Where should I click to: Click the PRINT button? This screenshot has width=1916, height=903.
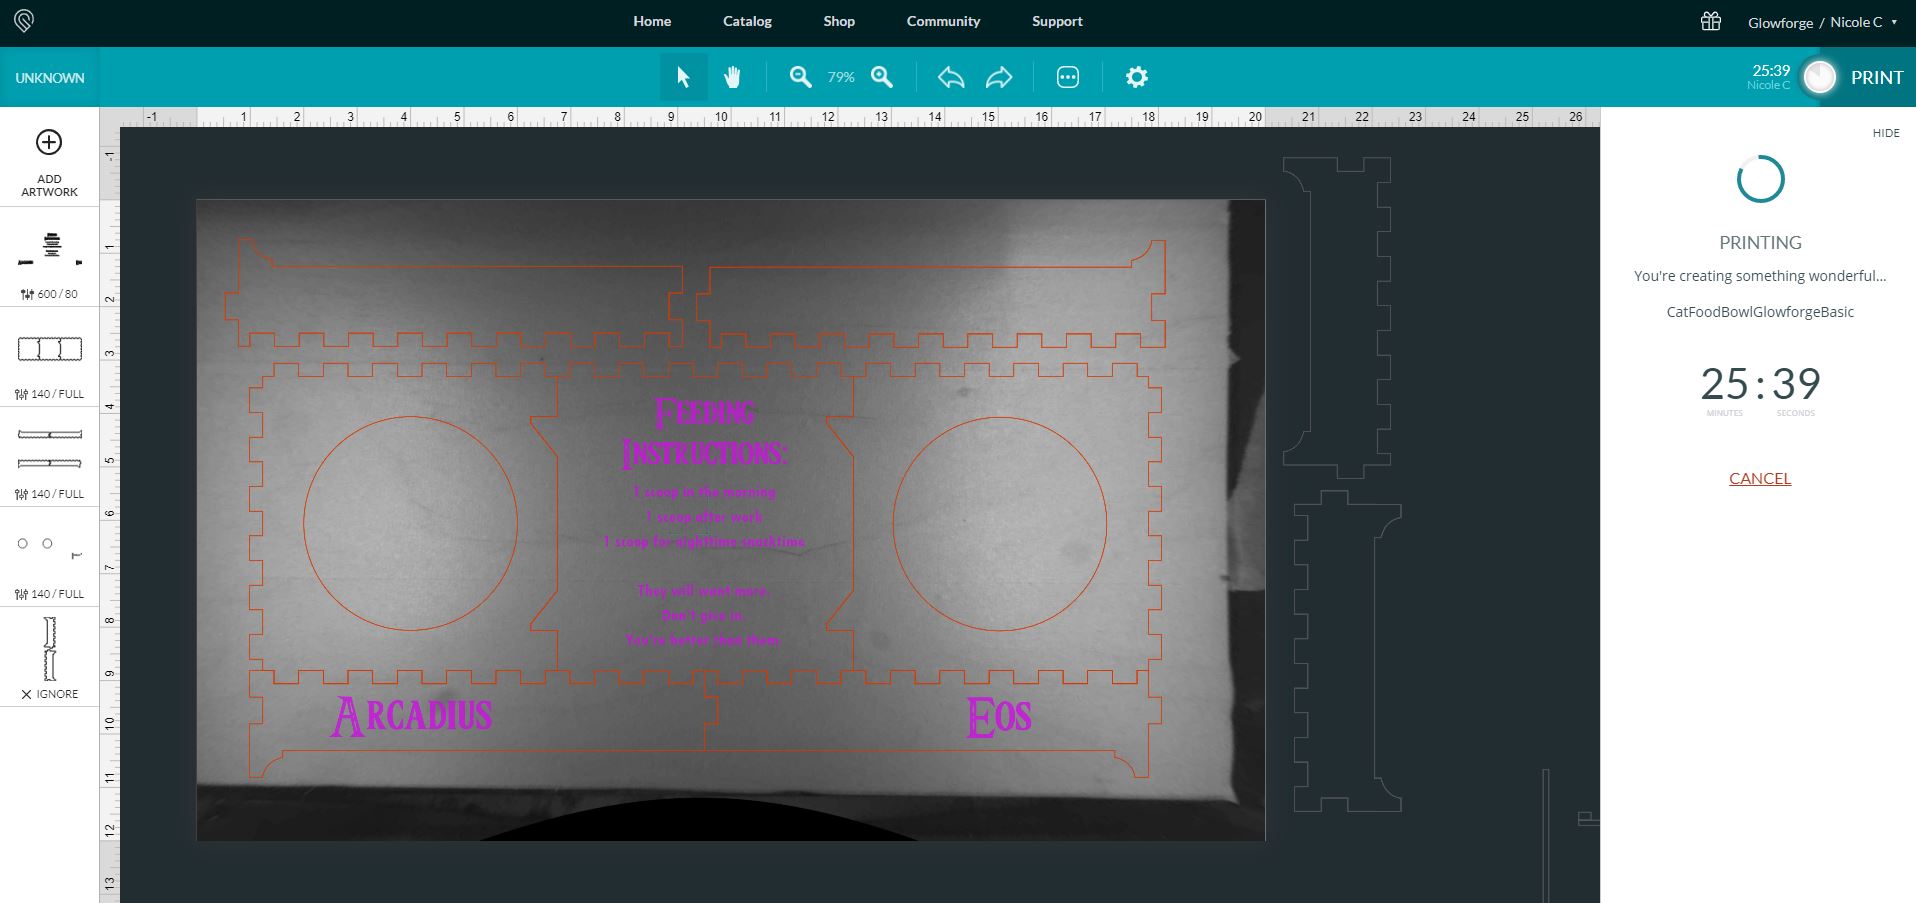(x=1876, y=78)
